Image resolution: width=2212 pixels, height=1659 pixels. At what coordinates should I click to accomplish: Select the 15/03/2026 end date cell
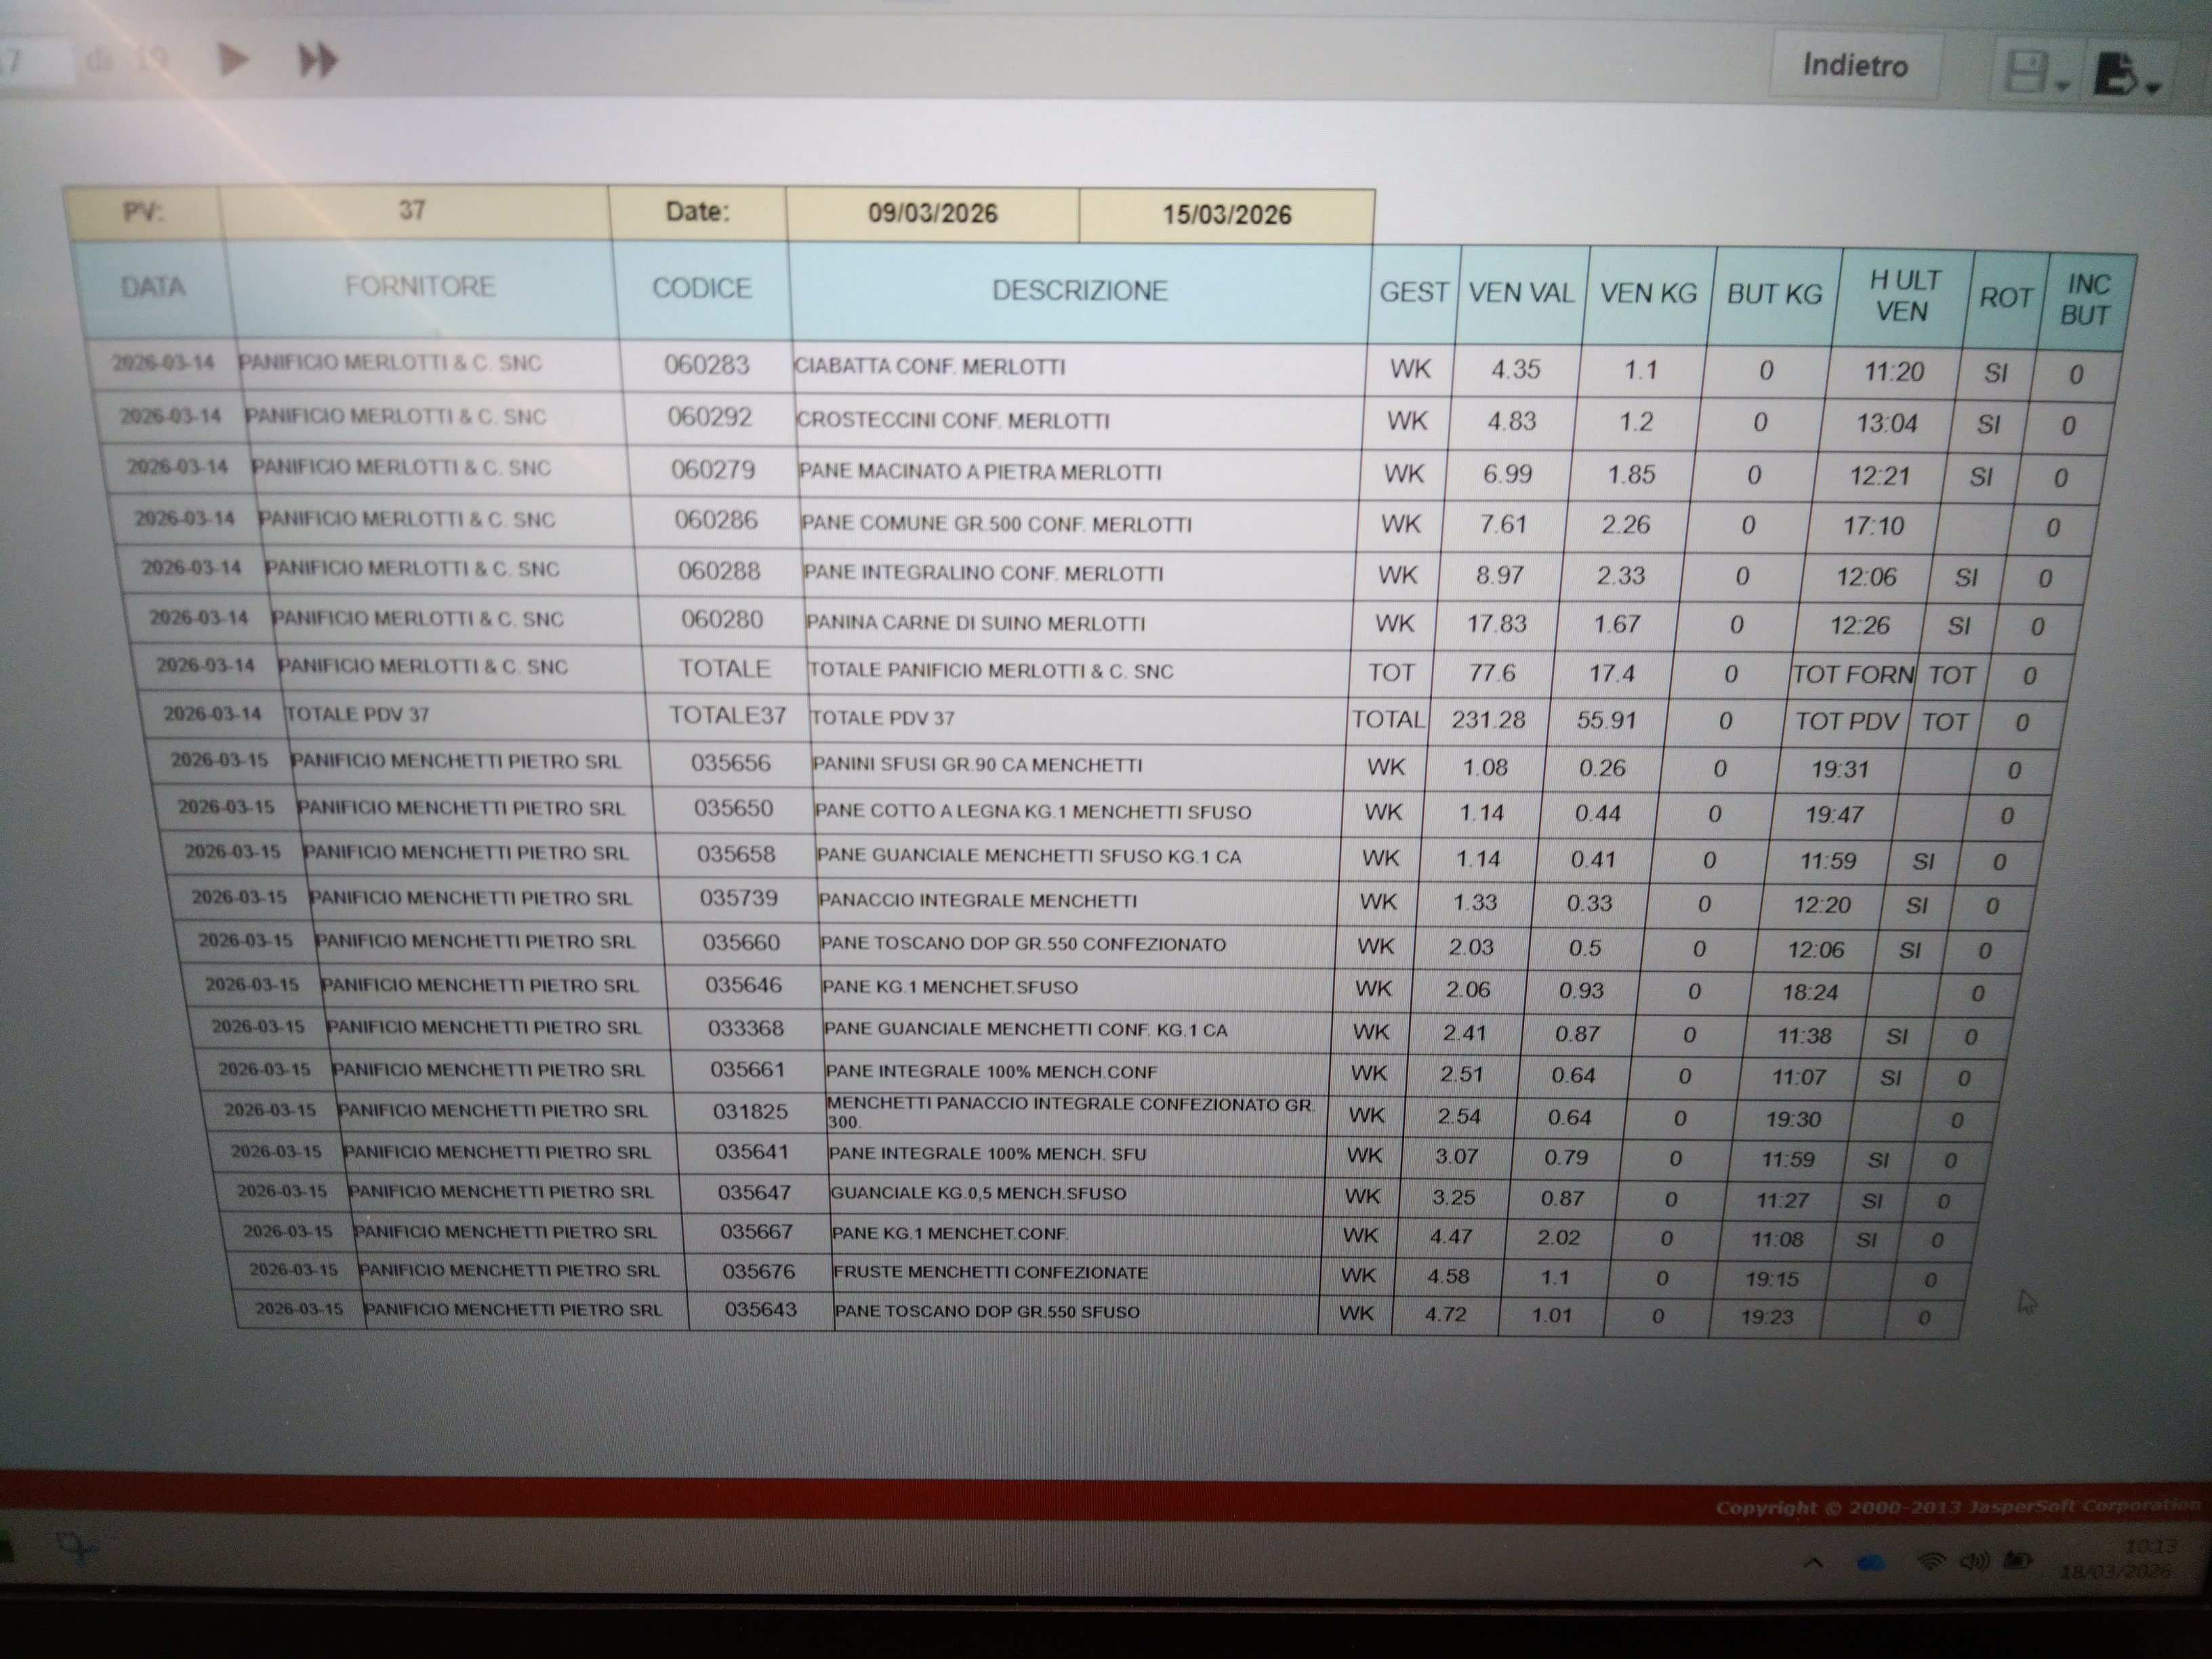1226,215
